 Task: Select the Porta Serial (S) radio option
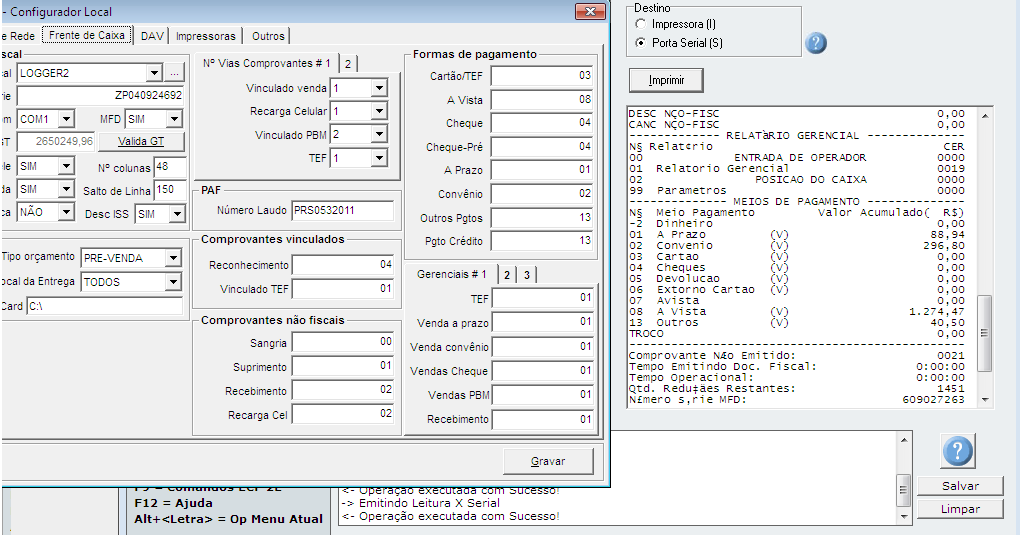pos(641,43)
